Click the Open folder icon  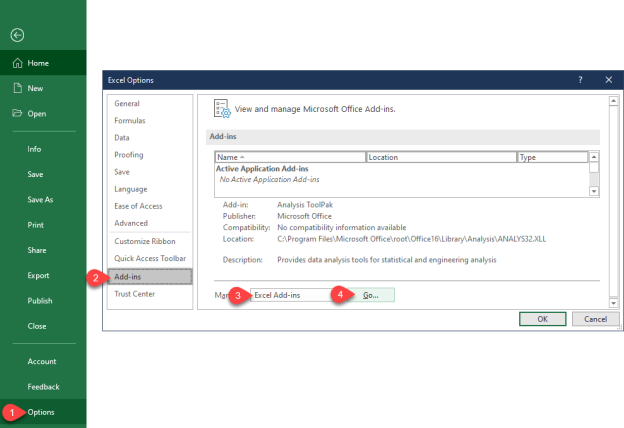(x=17, y=113)
